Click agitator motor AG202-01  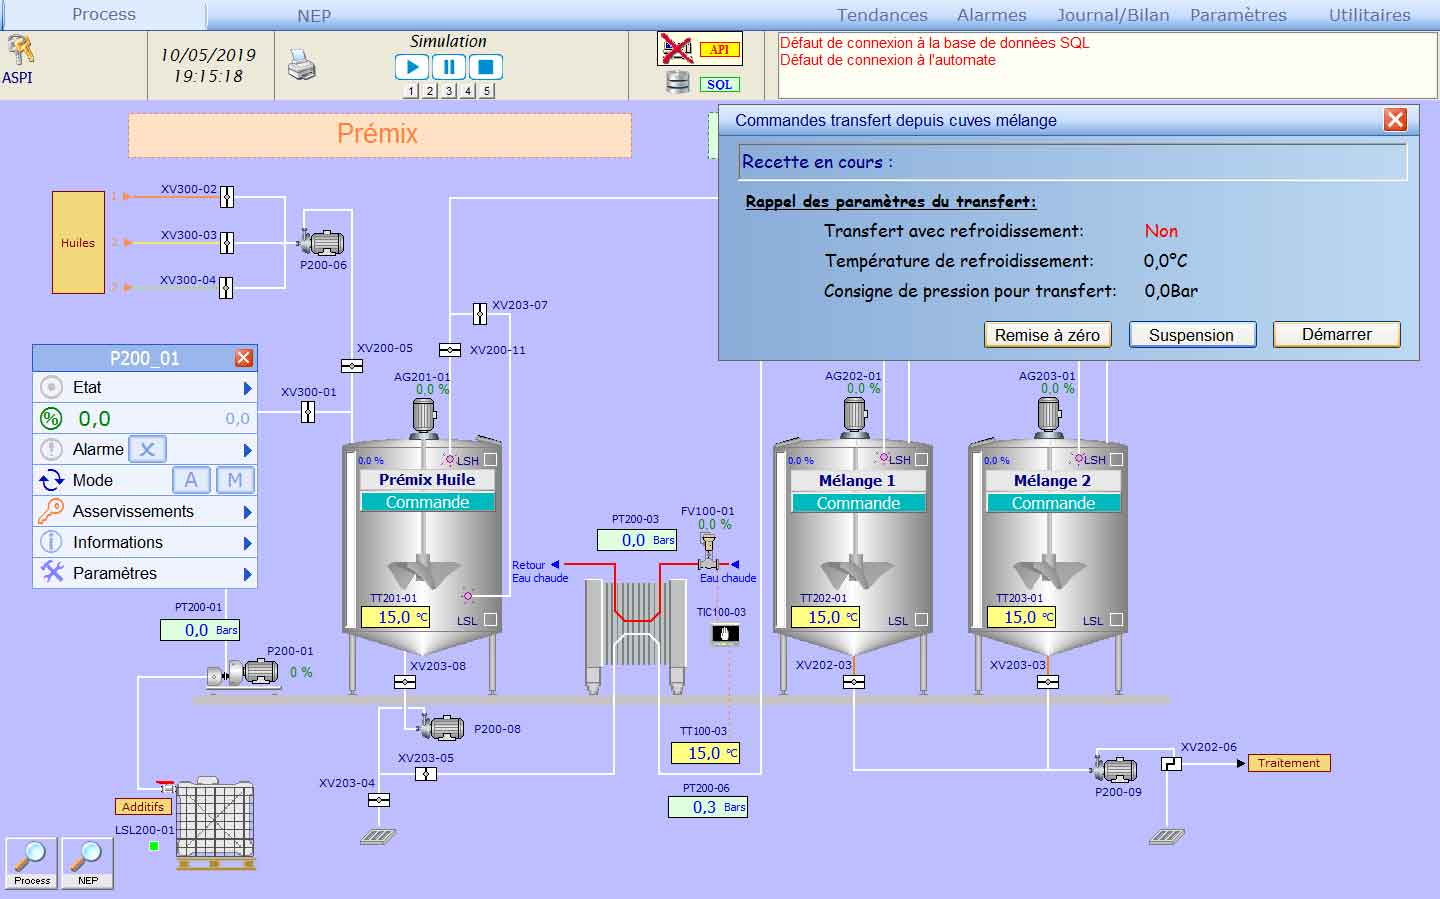coord(855,416)
